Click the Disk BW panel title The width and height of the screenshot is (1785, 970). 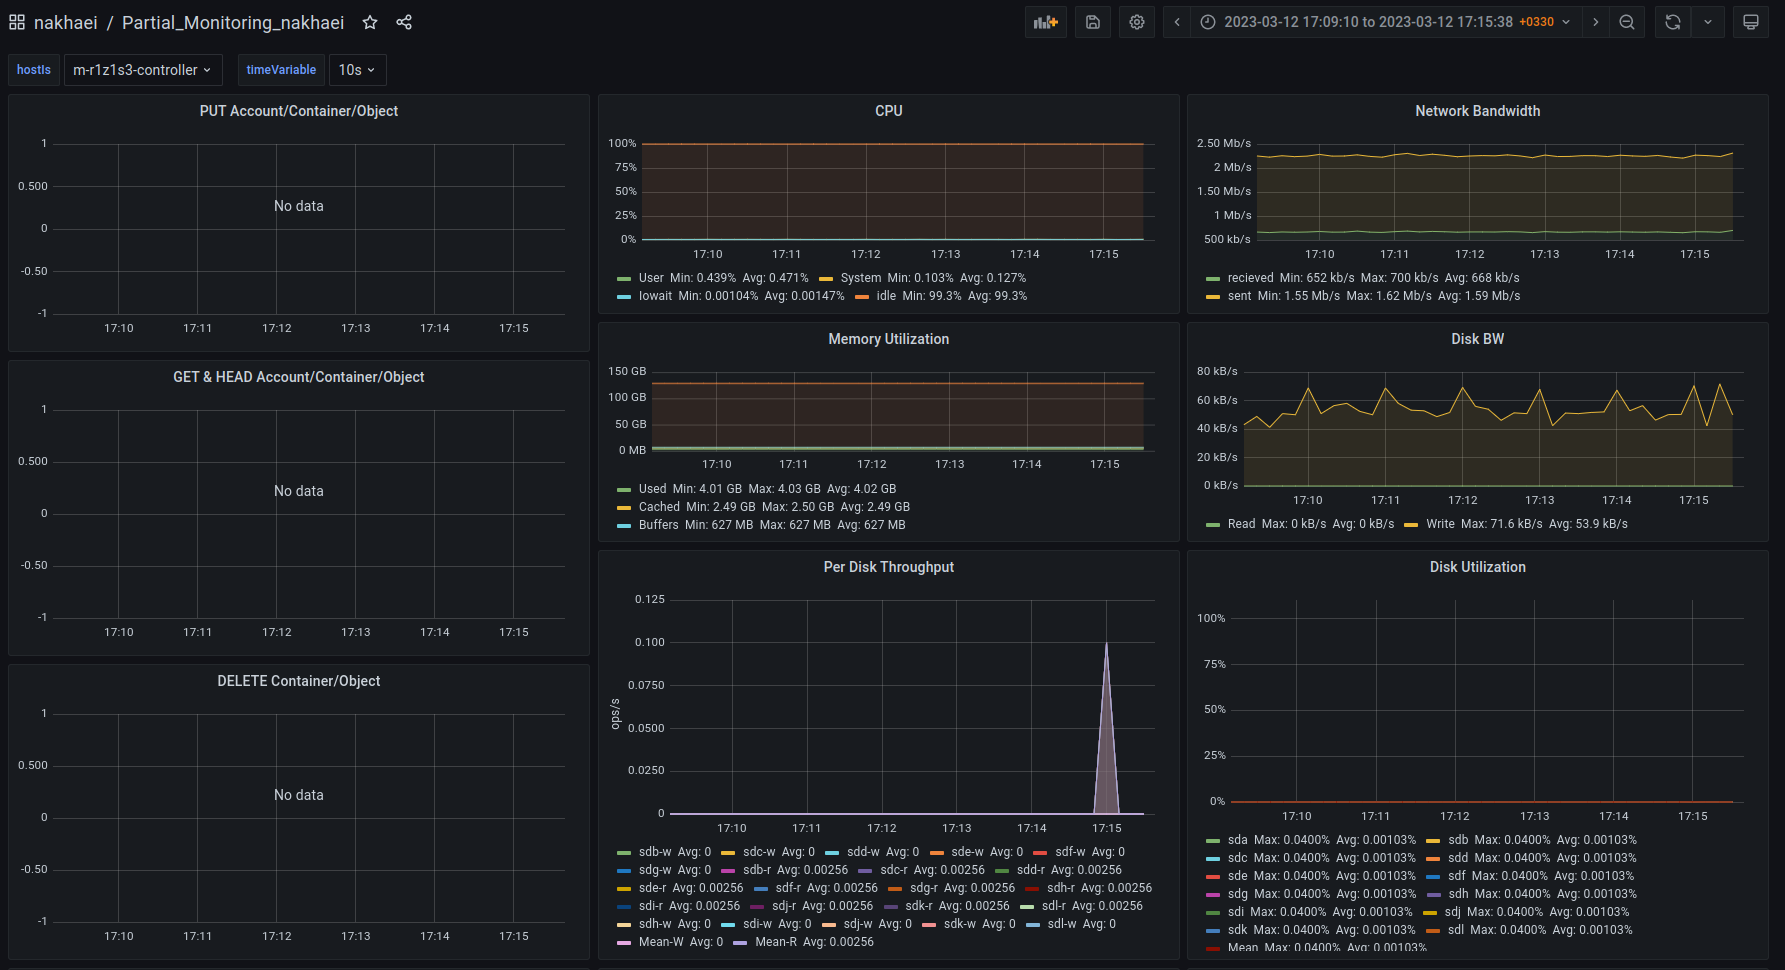(x=1477, y=339)
